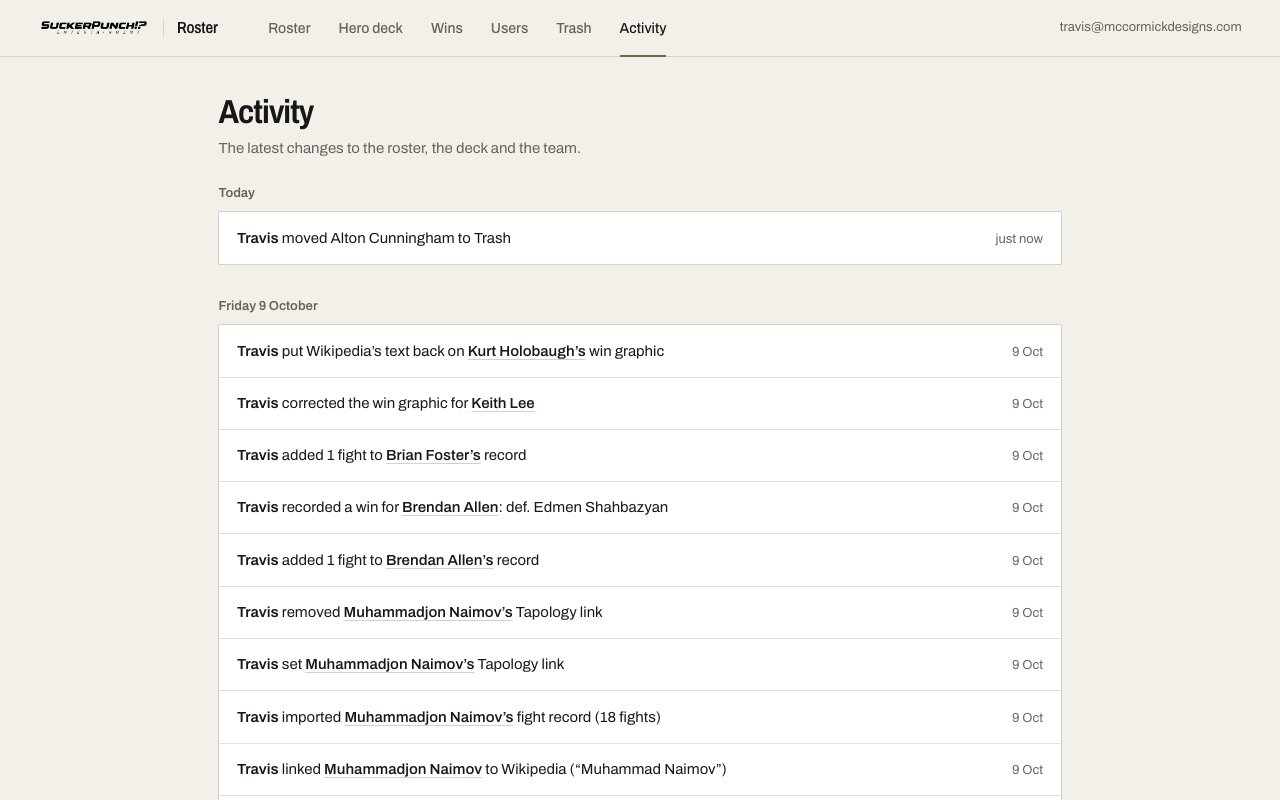Click 'def. Edmen Shahbazyan' text
The width and height of the screenshot is (1280, 800).
(587, 507)
